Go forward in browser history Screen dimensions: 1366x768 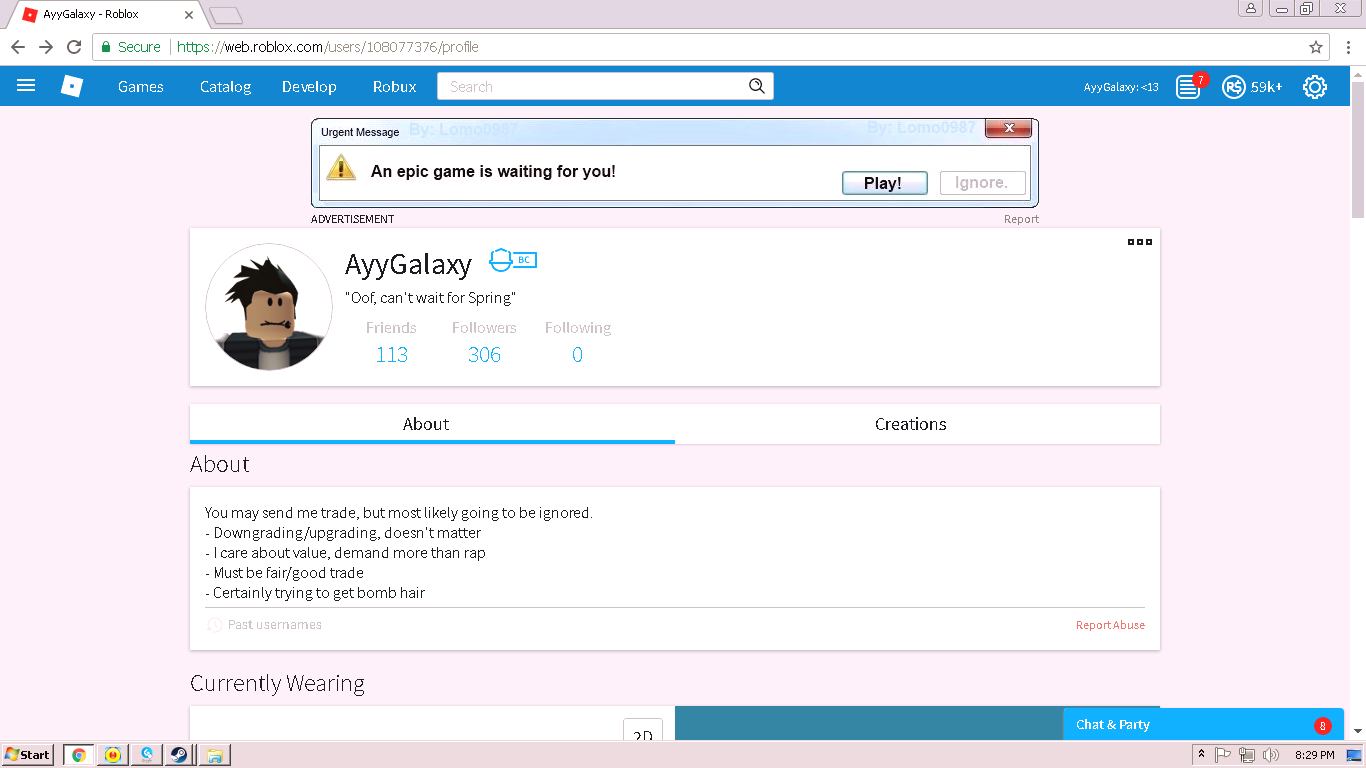pyautogui.click(x=46, y=47)
